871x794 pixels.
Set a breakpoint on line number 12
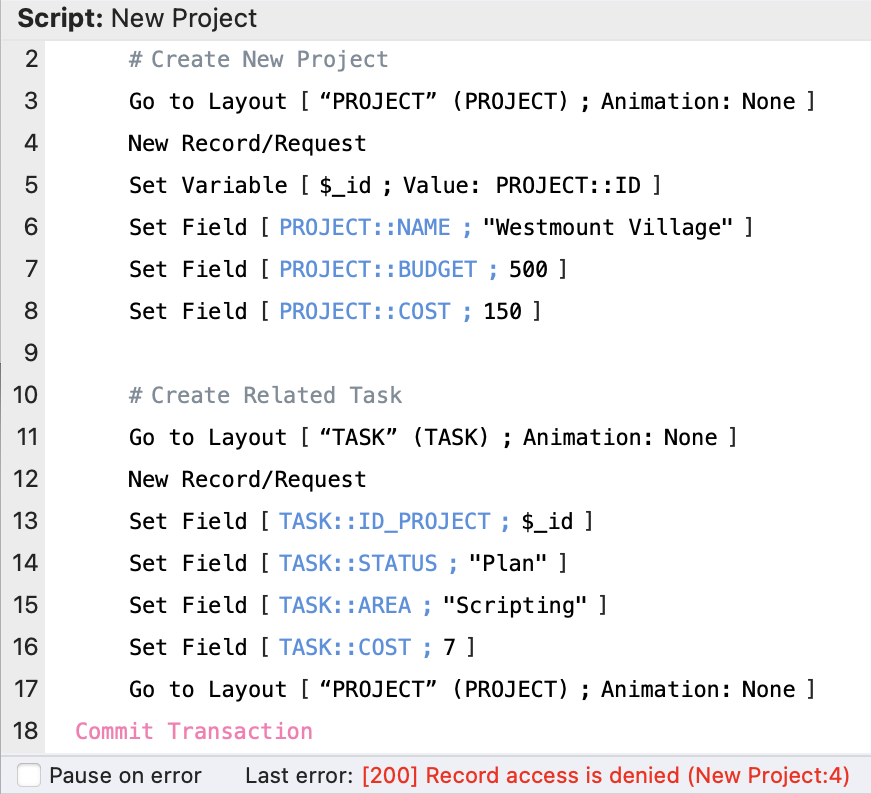[x=26, y=479]
